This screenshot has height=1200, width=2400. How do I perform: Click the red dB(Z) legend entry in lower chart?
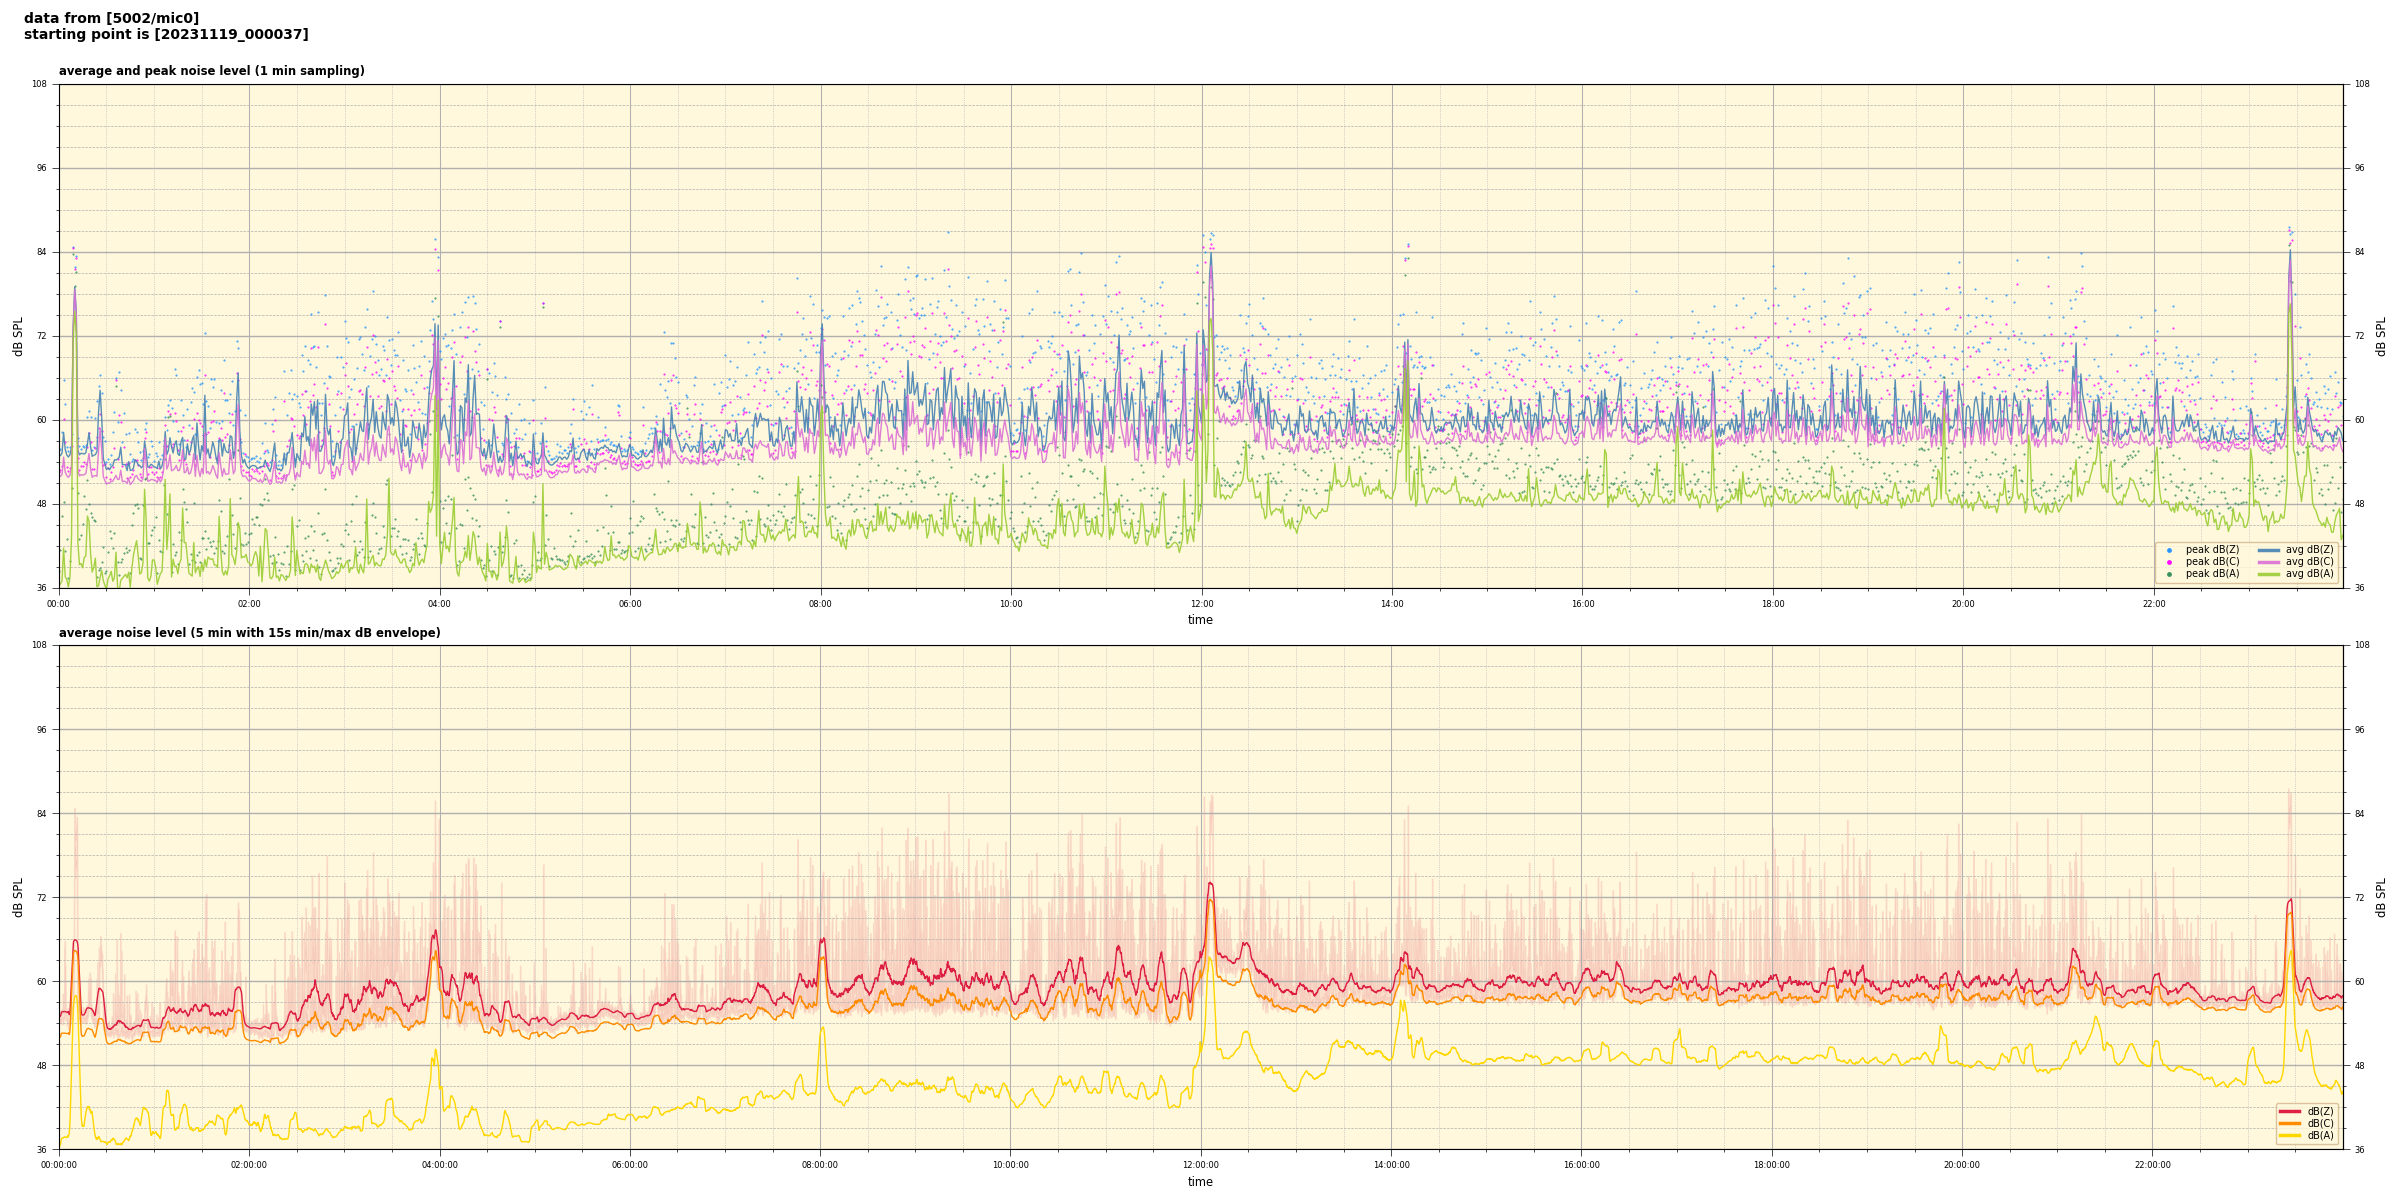[2290, 1111]
